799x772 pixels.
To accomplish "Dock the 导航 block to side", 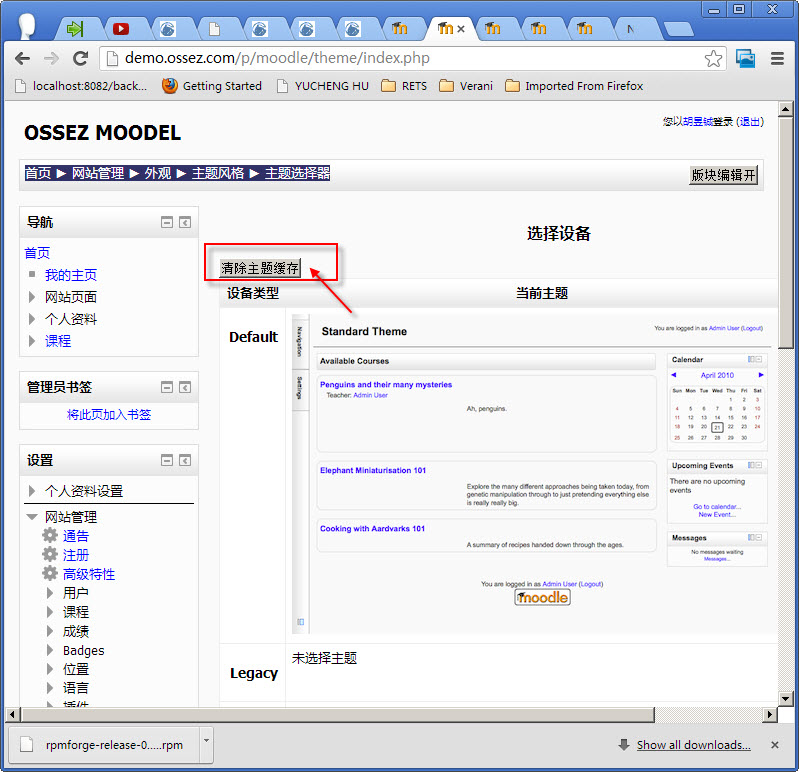I will 185,222.
